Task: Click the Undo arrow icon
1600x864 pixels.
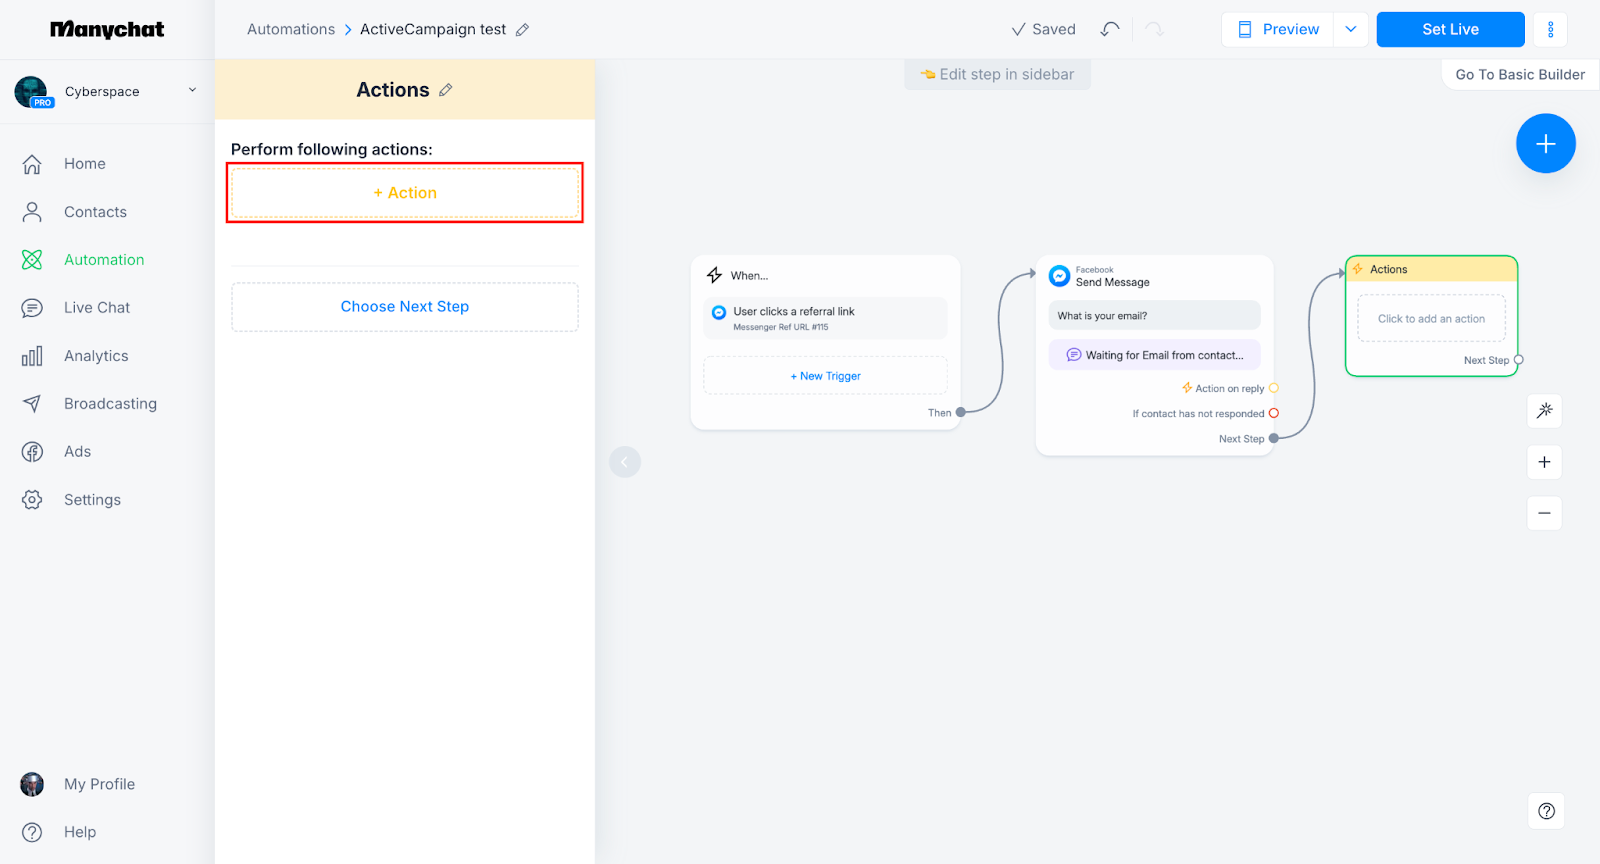Action: point(1109,29)
